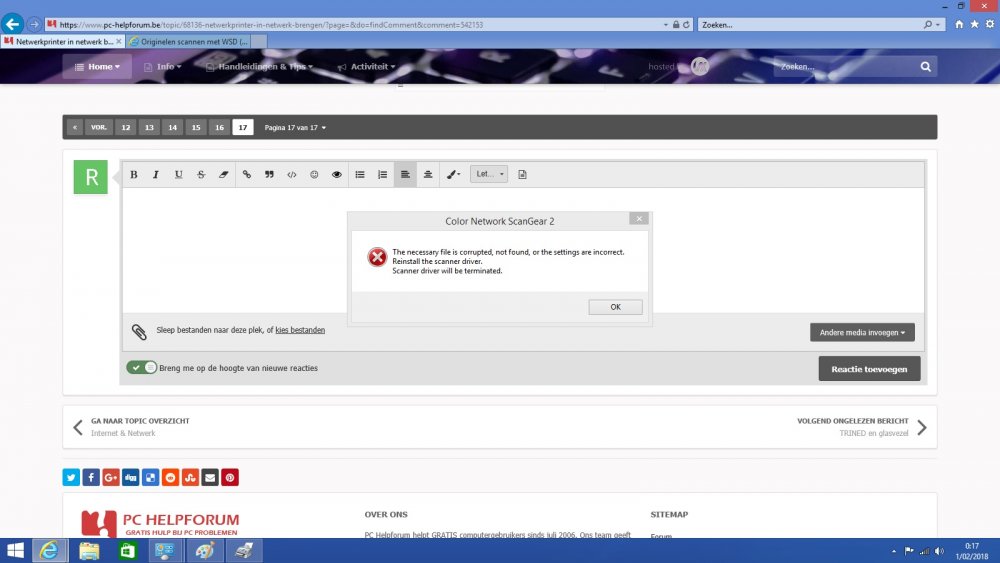Insert a code block
This screenshot has width=1000, height=563.
click(x=291, y=175)
